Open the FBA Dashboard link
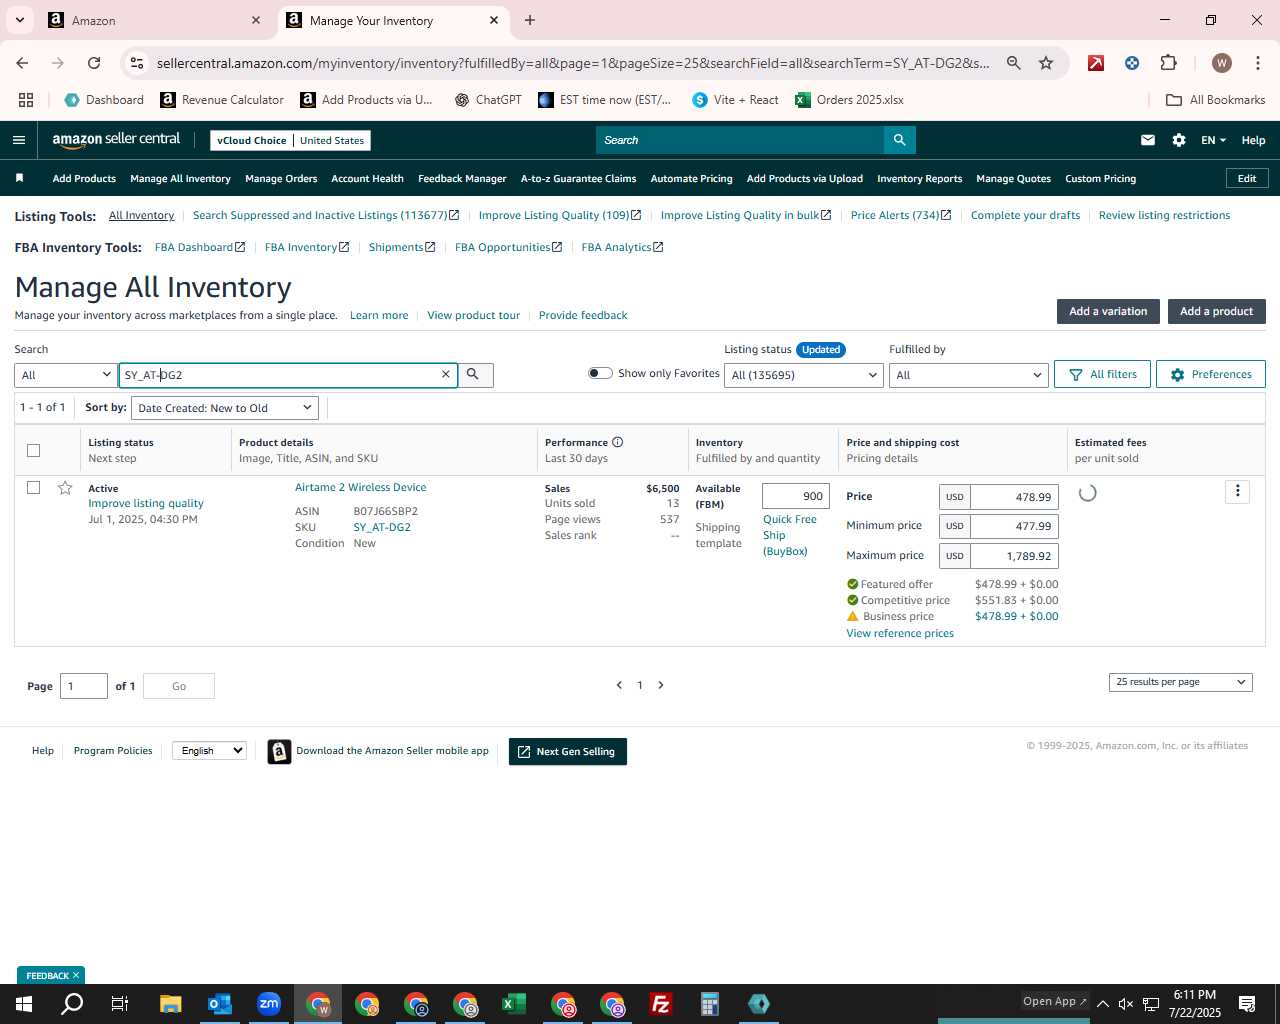 199,247
